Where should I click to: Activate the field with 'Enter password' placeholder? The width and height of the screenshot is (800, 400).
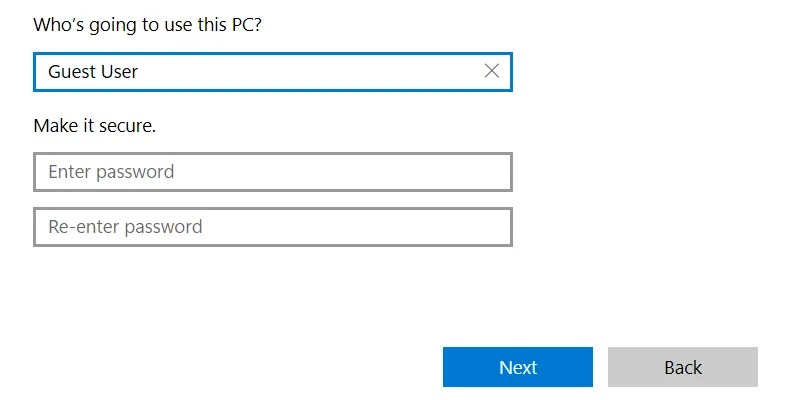272,172
